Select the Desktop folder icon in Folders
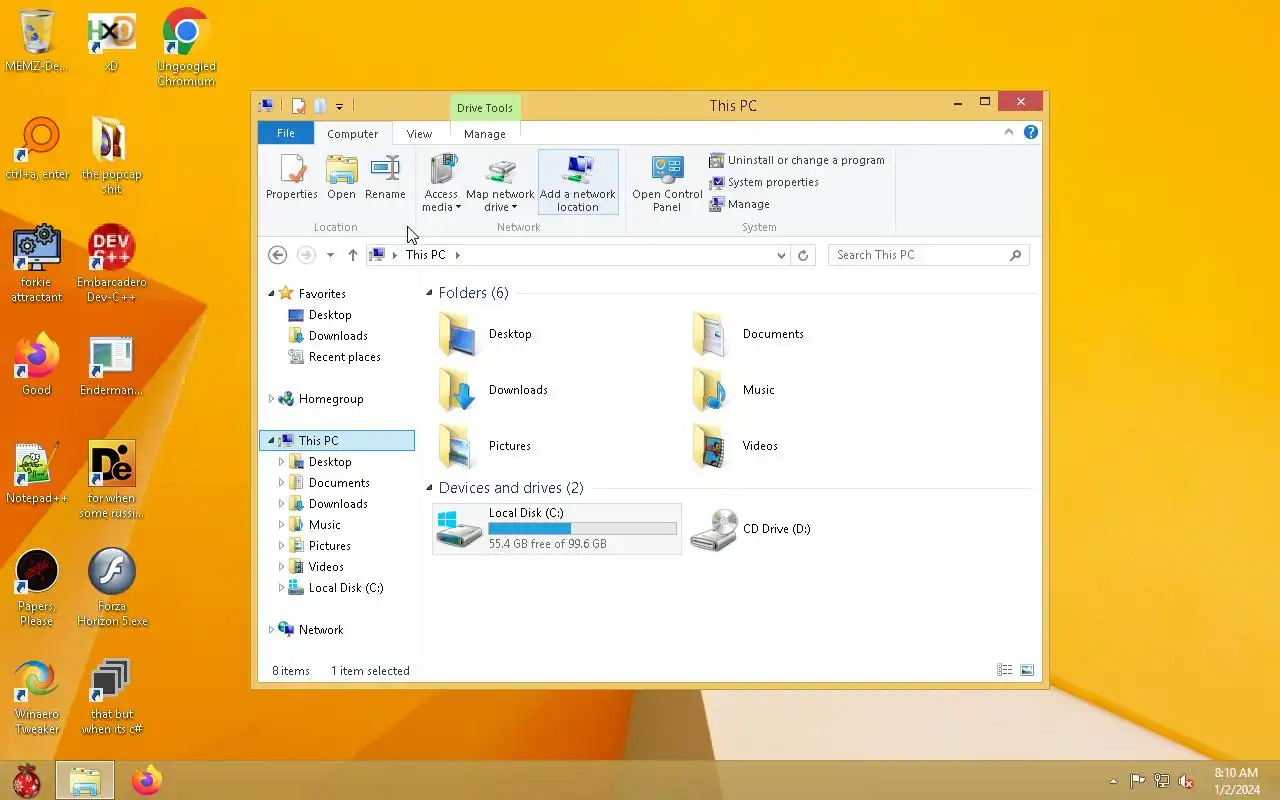1280x800 pixels. pos(460,334)
